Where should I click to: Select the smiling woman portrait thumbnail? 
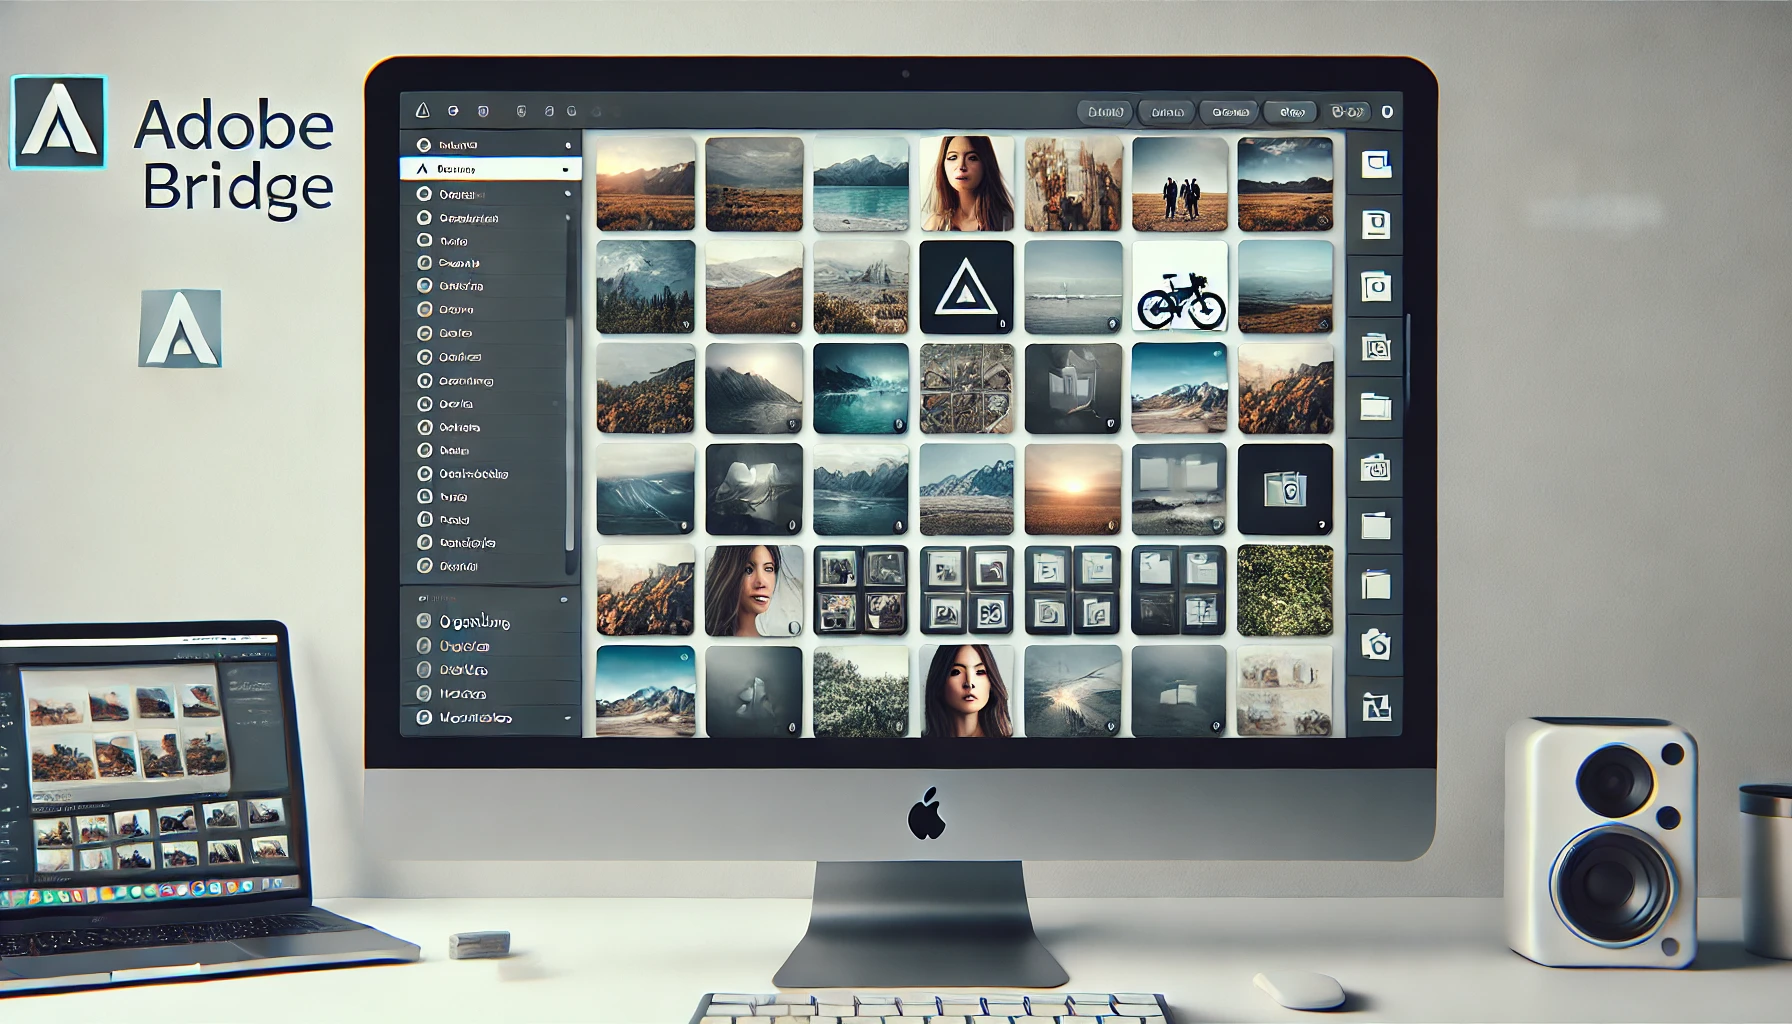(x=754, y=591)
